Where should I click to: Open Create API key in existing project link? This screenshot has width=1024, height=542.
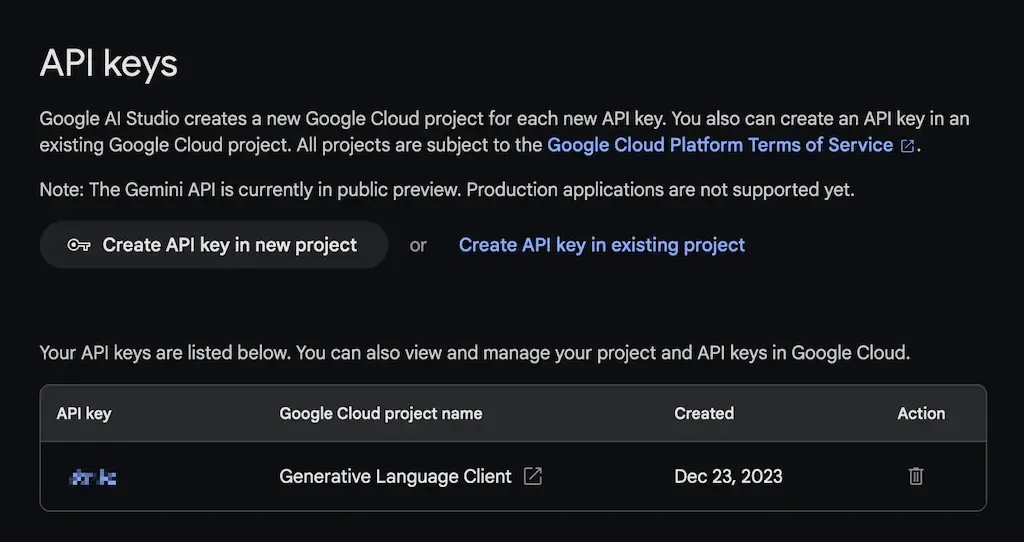point(601,245)
